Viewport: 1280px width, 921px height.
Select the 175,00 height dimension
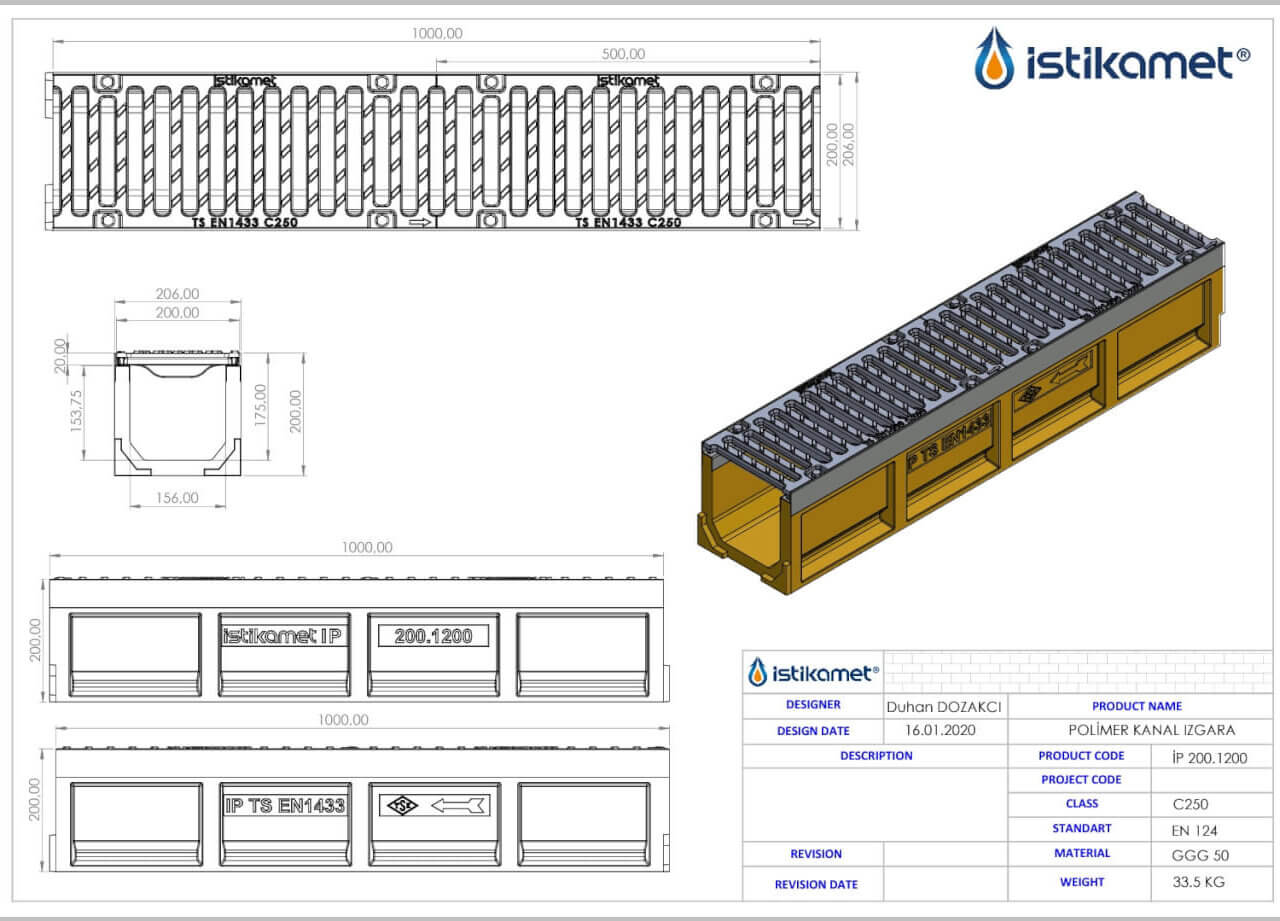(261, 404)
